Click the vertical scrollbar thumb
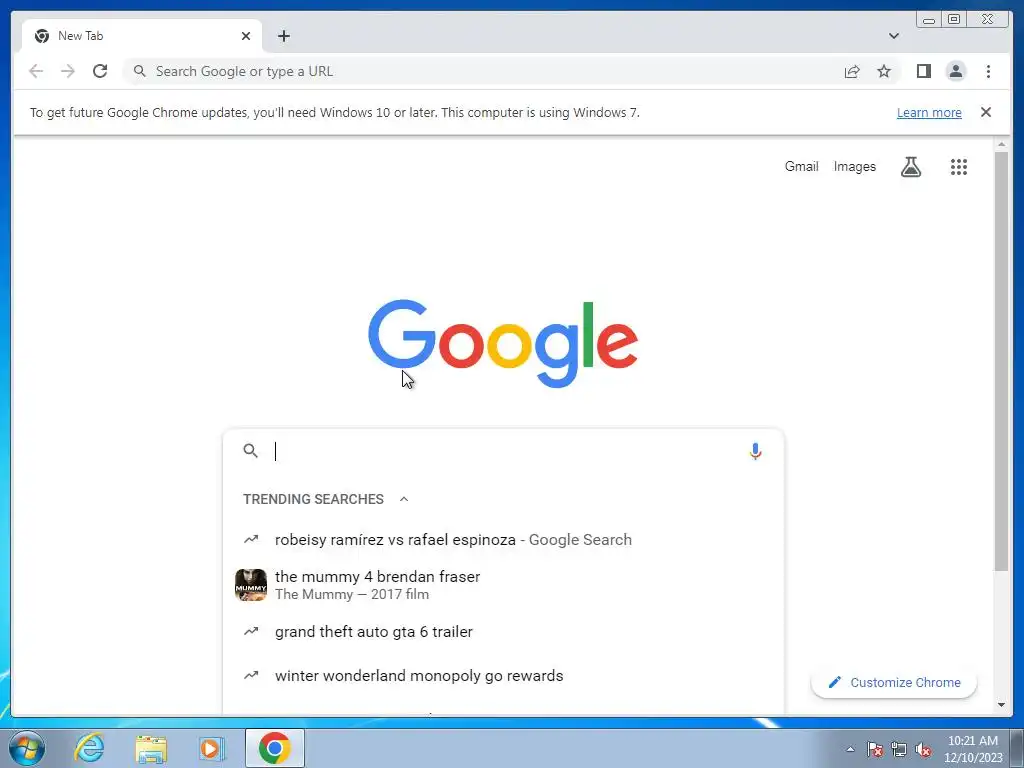Viewport: 1024px width, 768px height. pos(1001,361)
